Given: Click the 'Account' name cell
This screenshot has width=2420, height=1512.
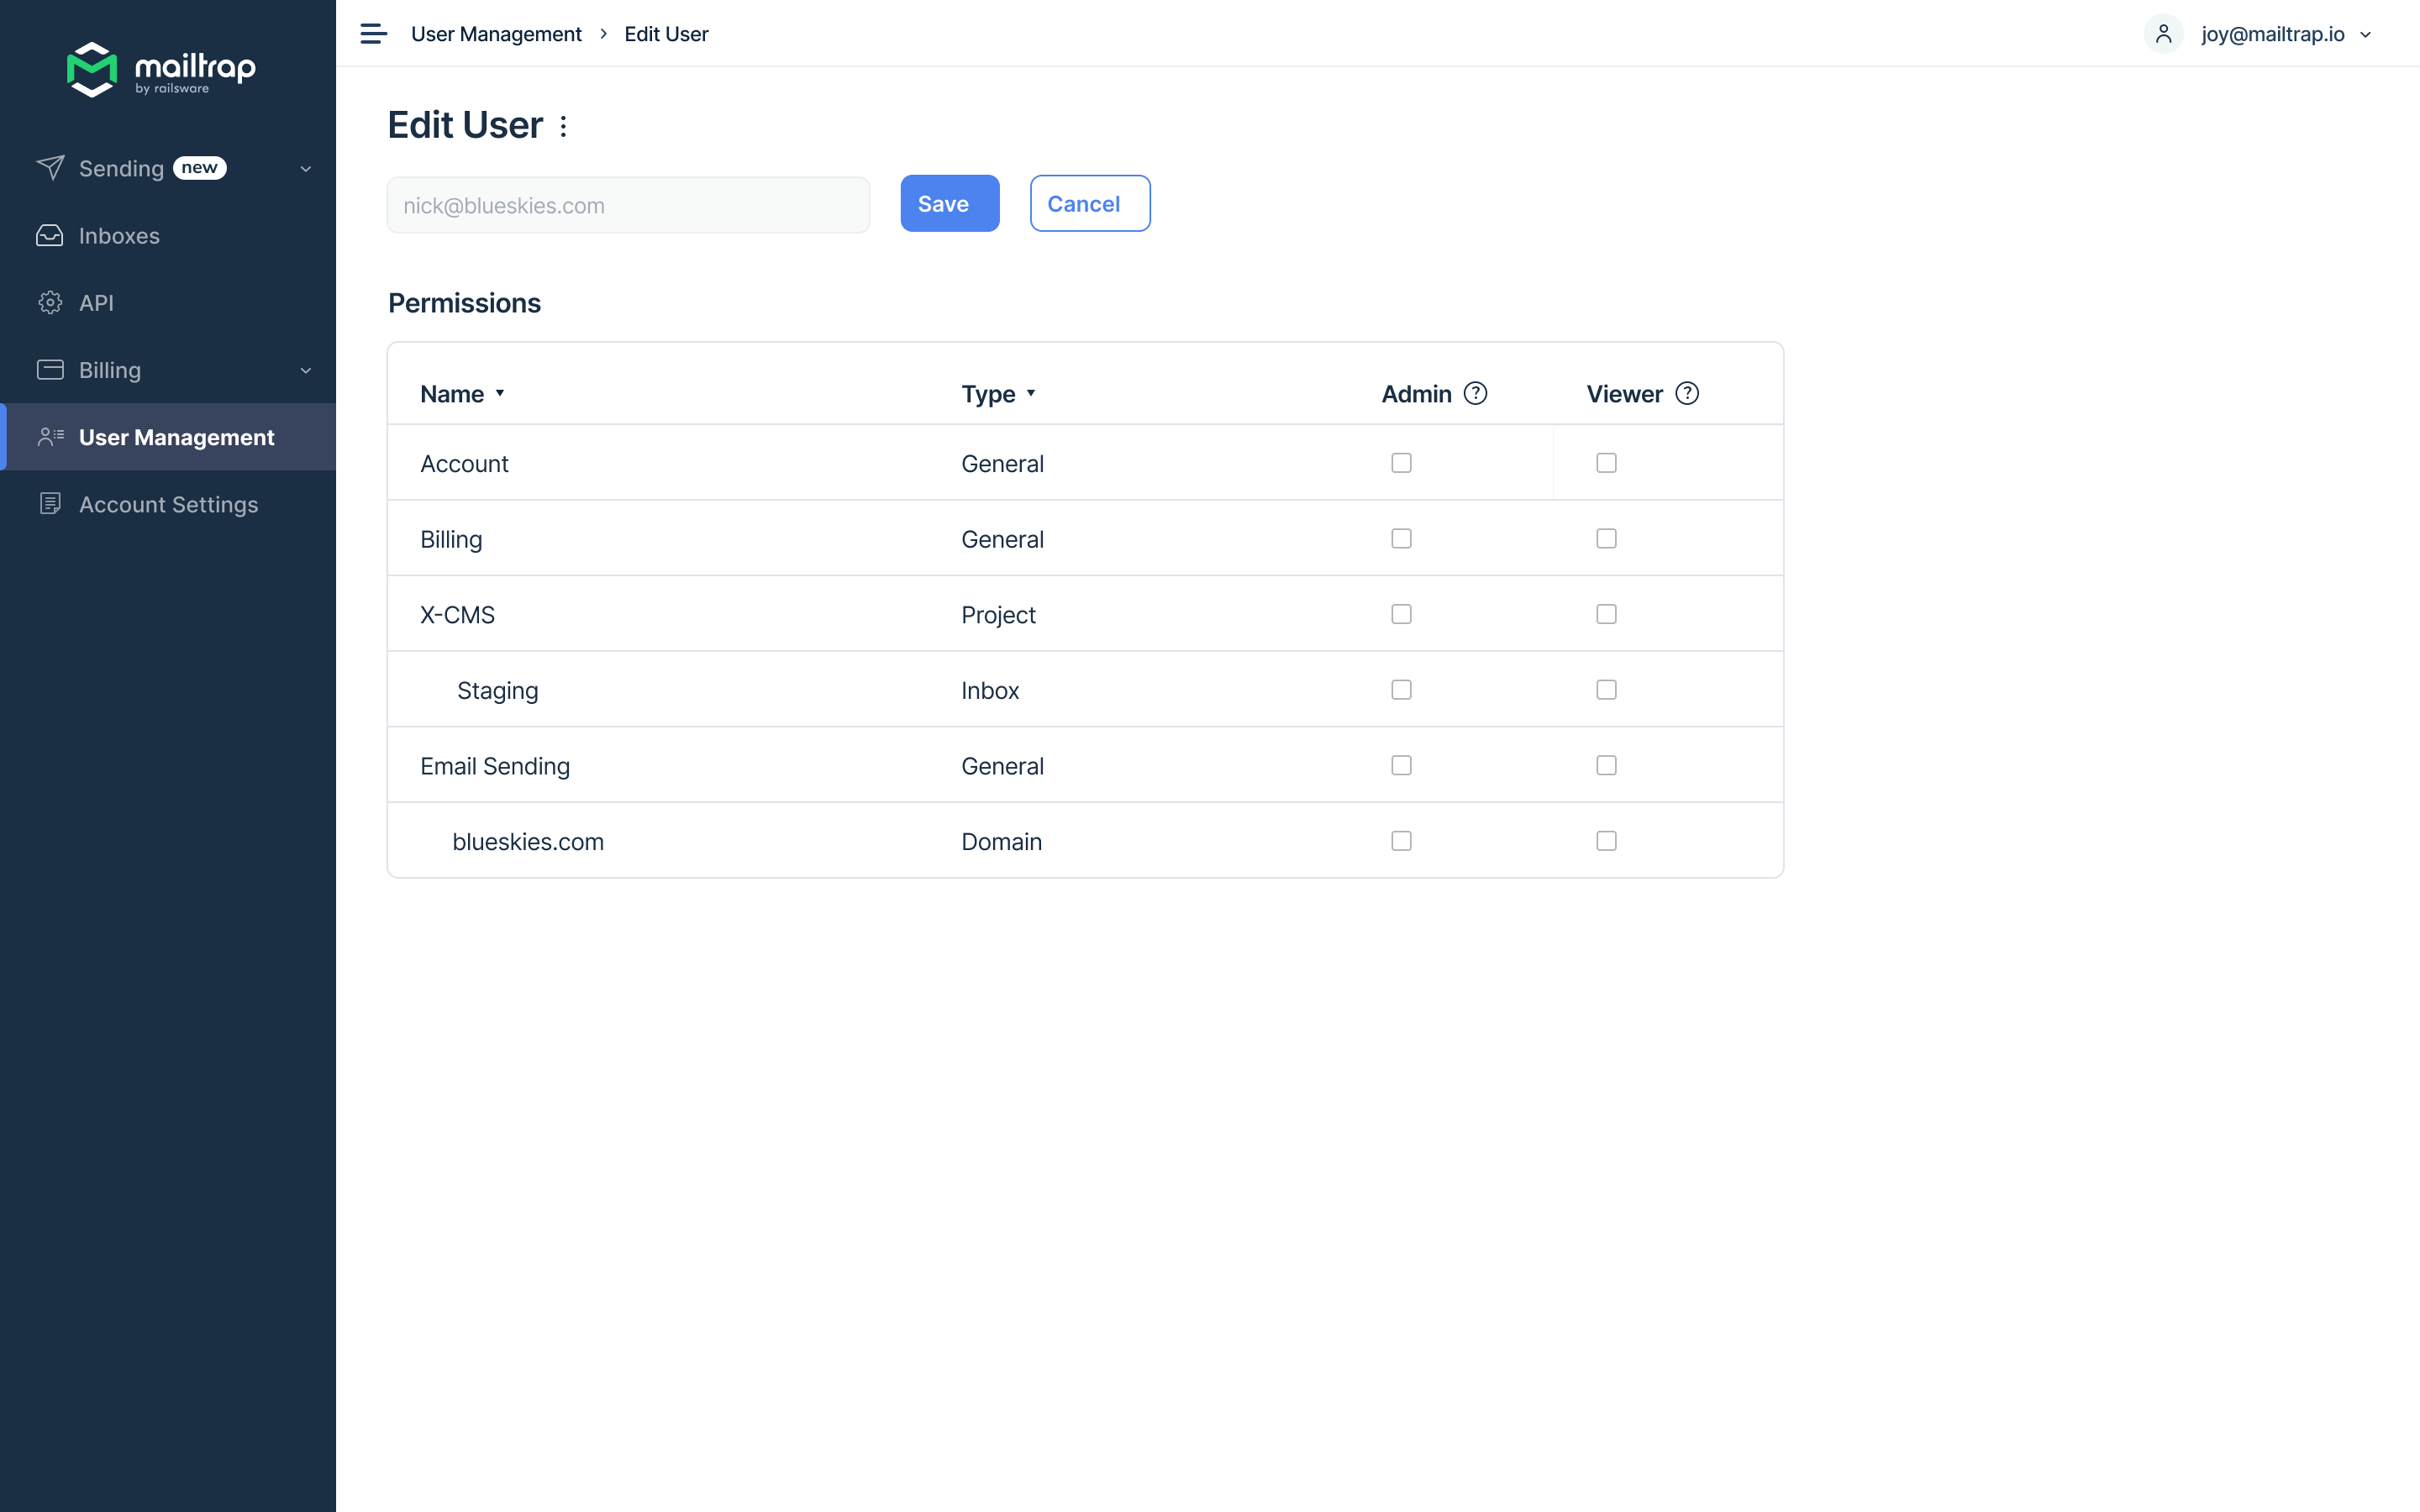Looking at the screenshot, I should pos(464,463).
